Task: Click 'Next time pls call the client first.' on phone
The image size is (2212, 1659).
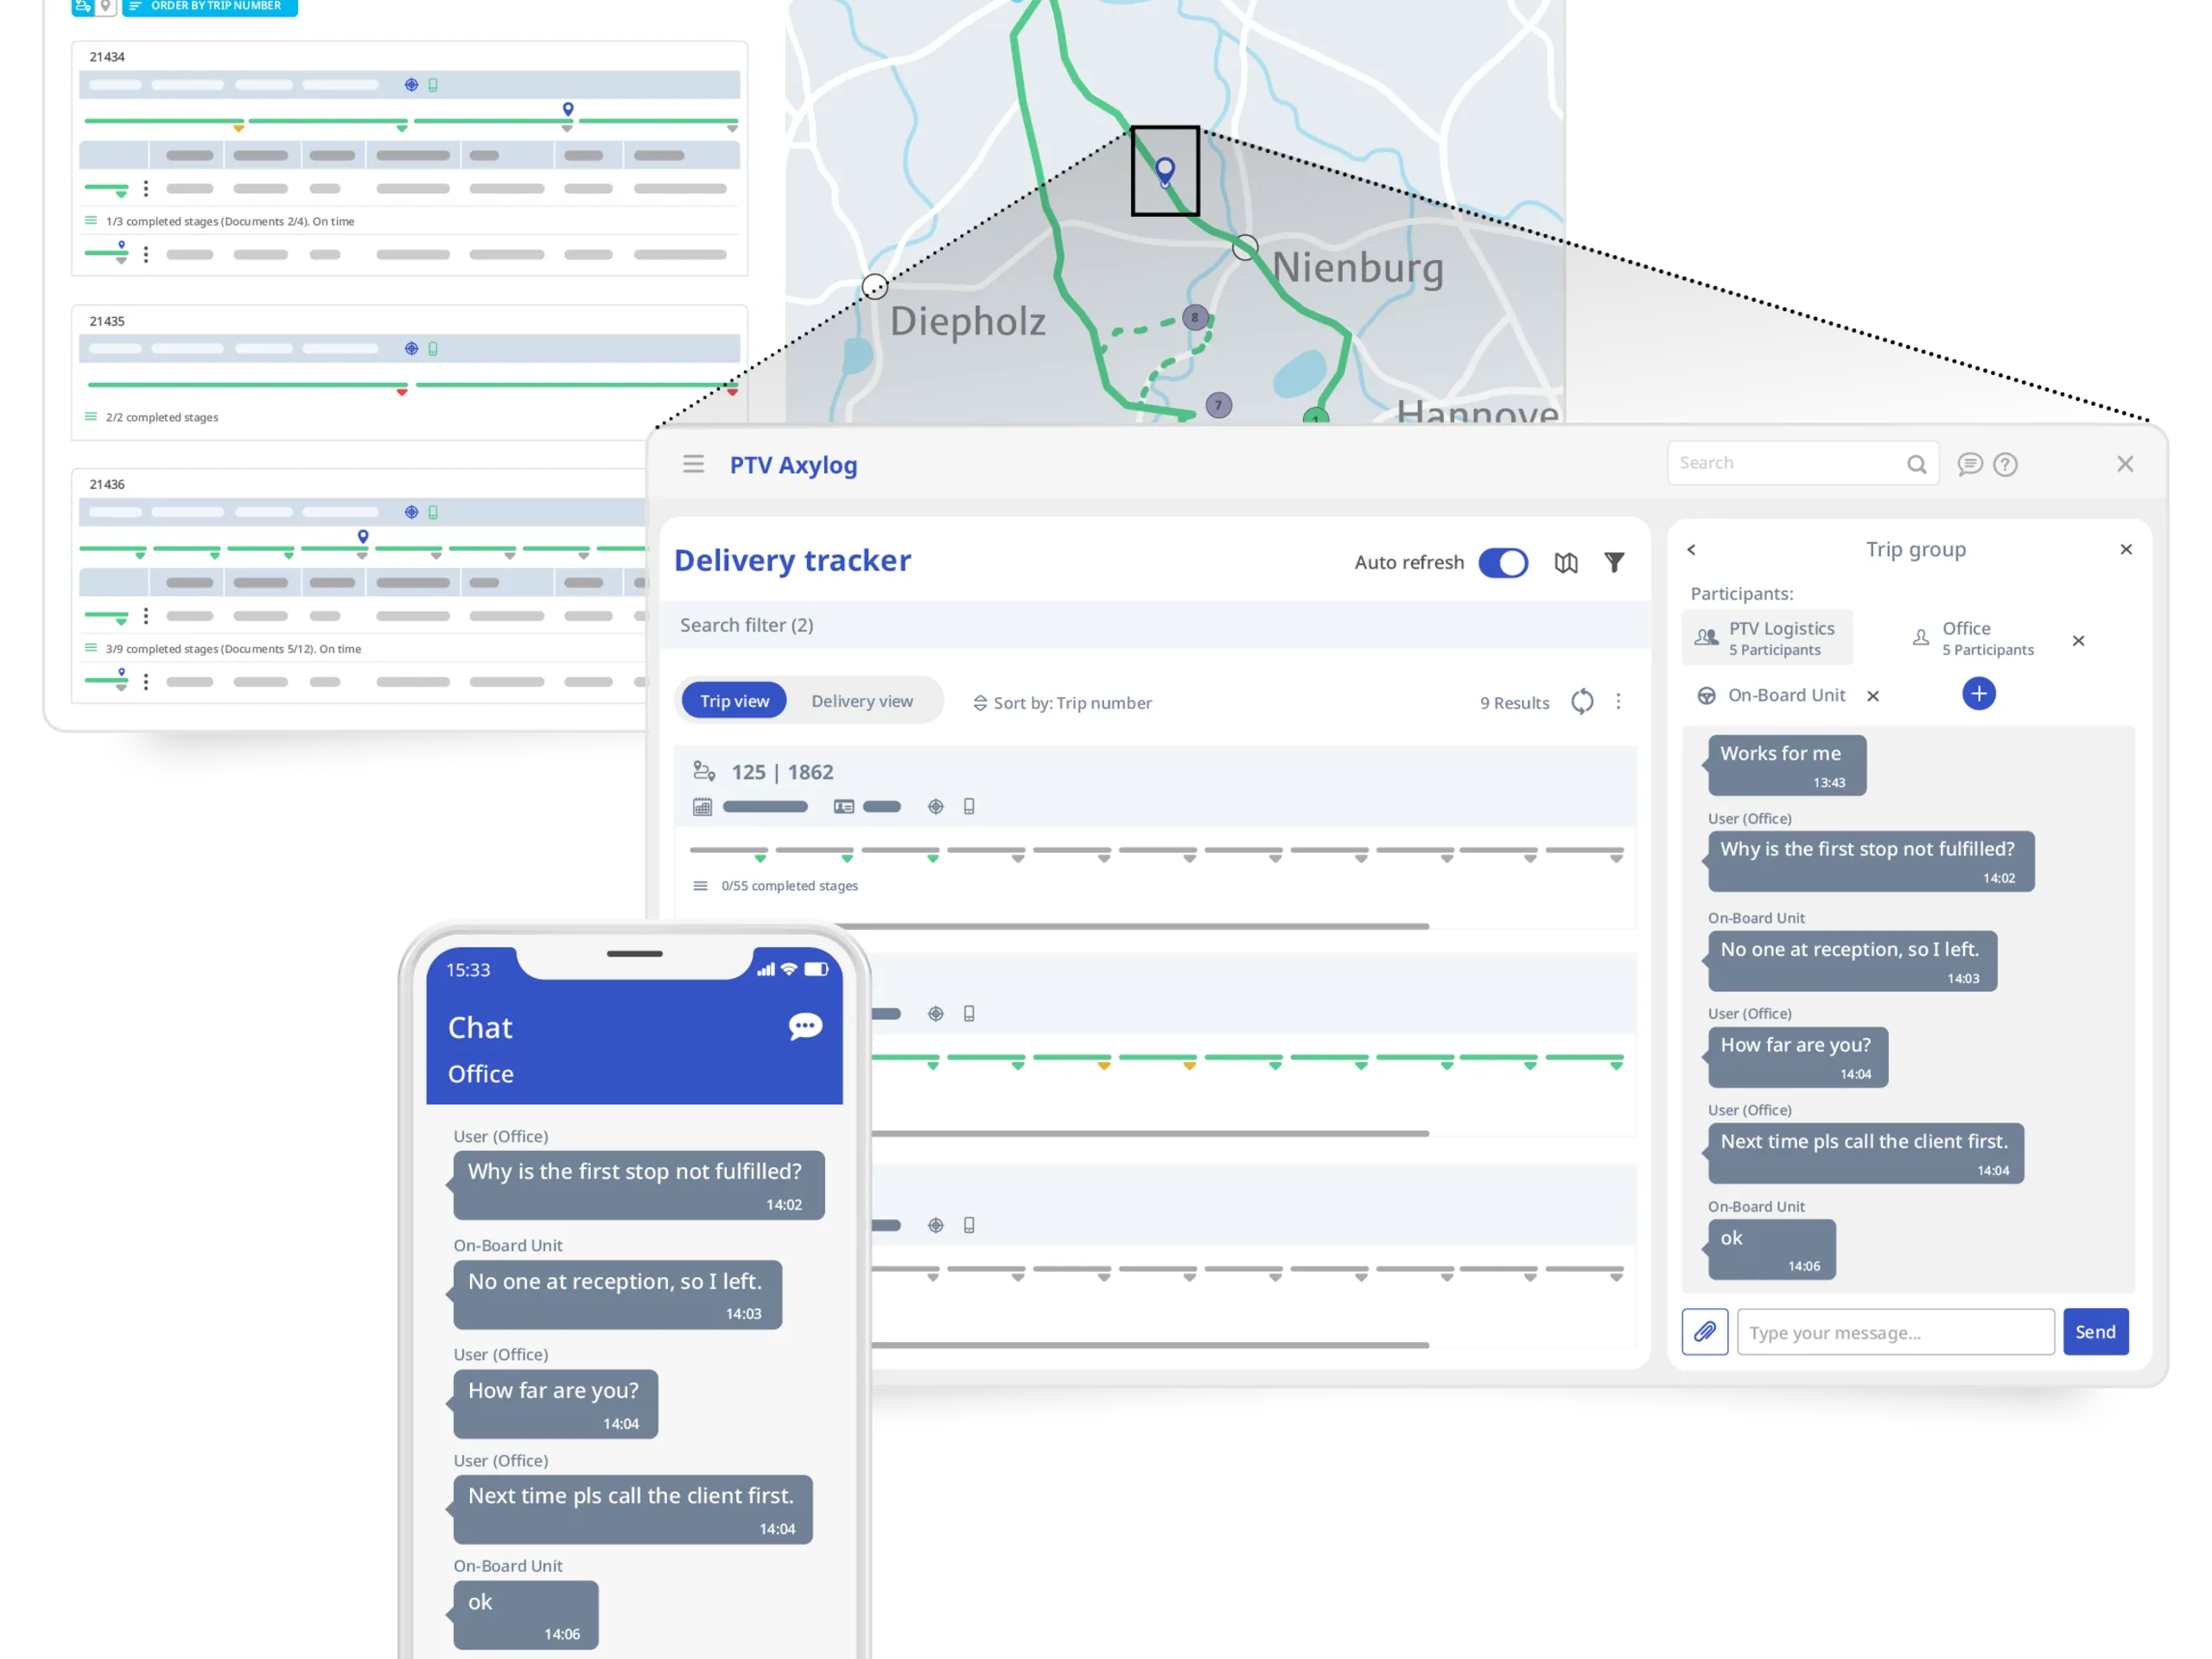Action: (632, 1510)
